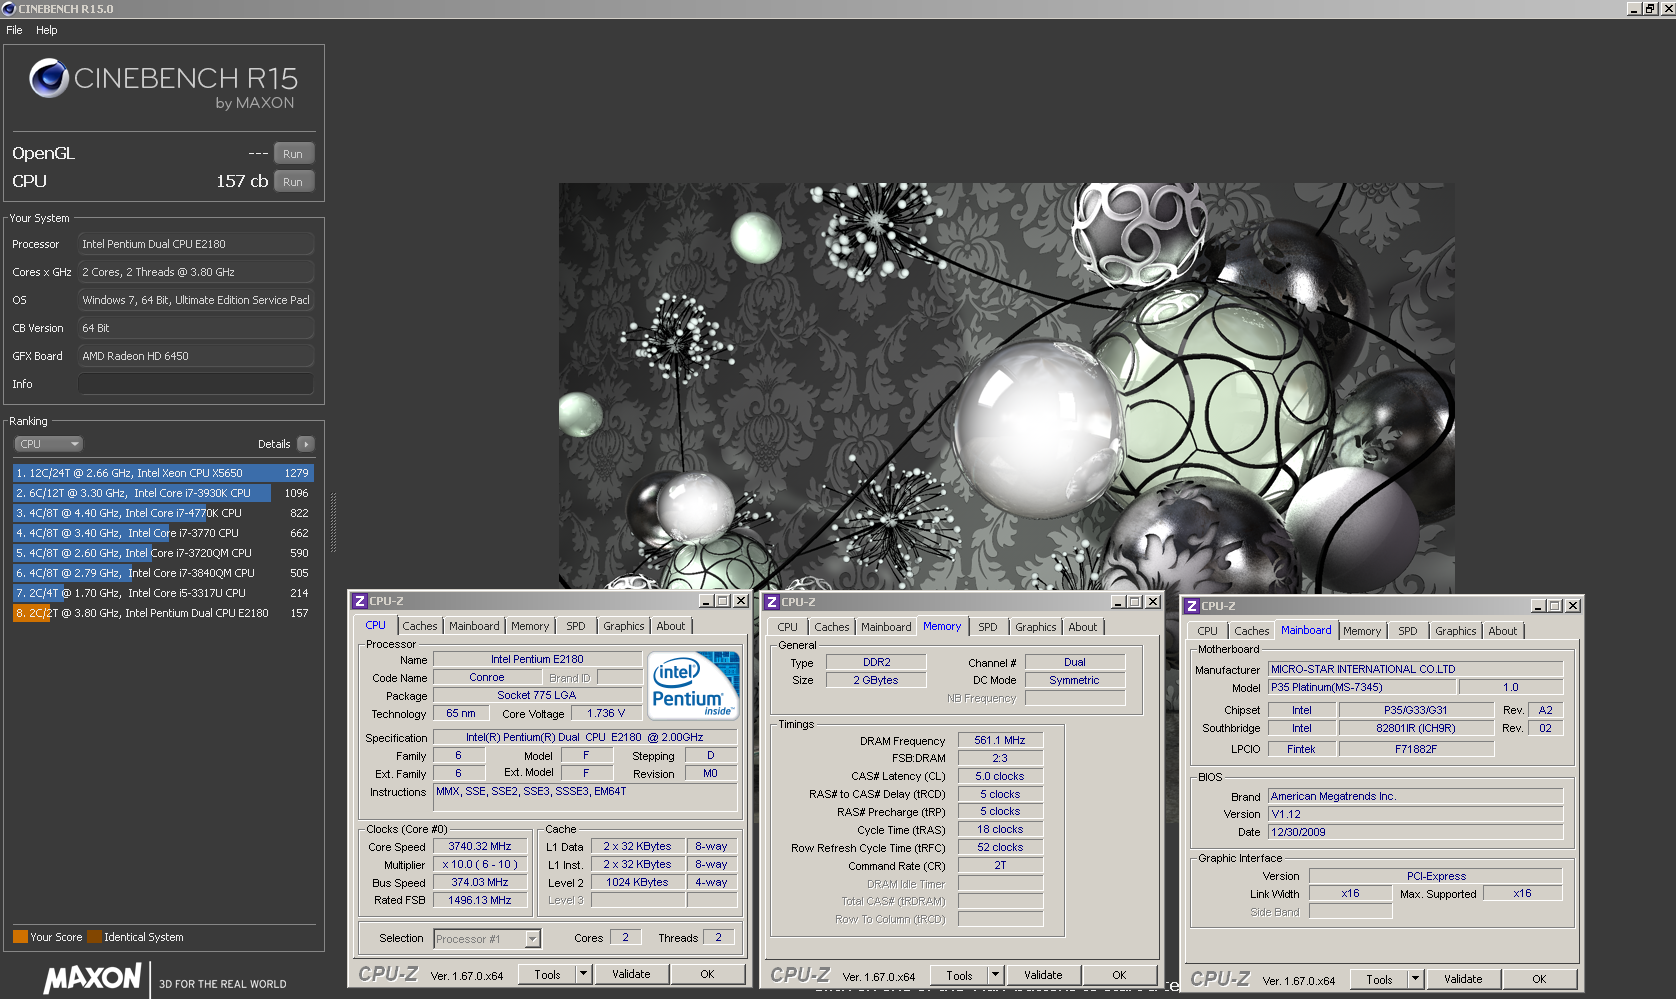This screenshot has height=999, width=1676.
Task: Open About tab in first CPU-Z window
Action: [671, 626]
